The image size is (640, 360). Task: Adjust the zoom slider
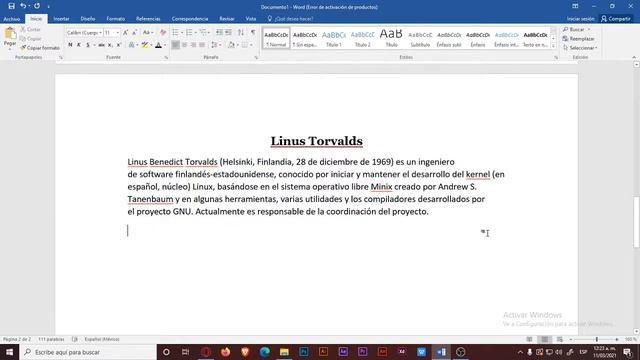(597, 339)
